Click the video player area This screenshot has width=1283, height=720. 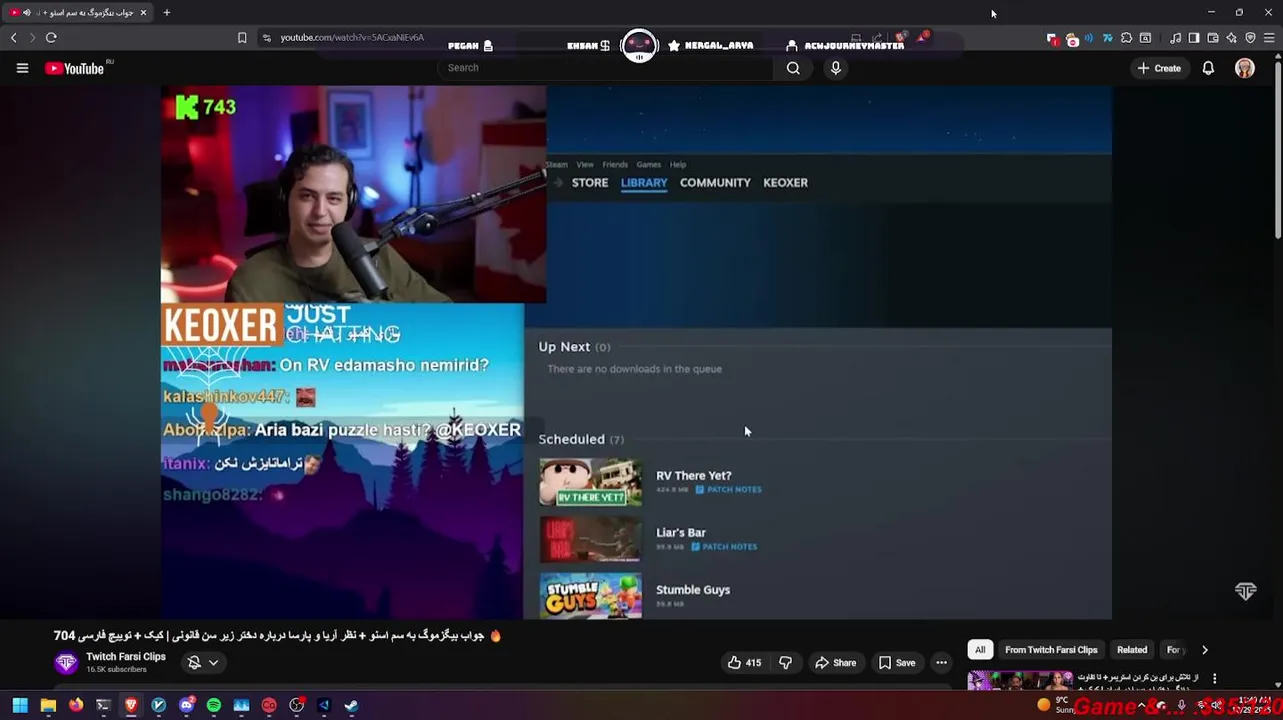636,352
